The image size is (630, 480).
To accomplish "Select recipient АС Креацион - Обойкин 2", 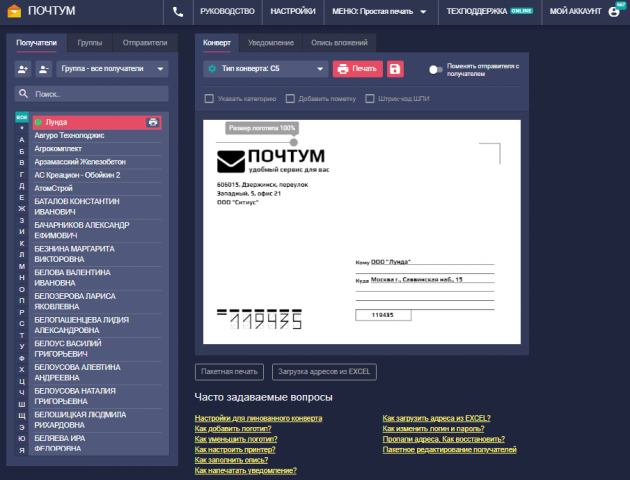I will pos(97,175).
